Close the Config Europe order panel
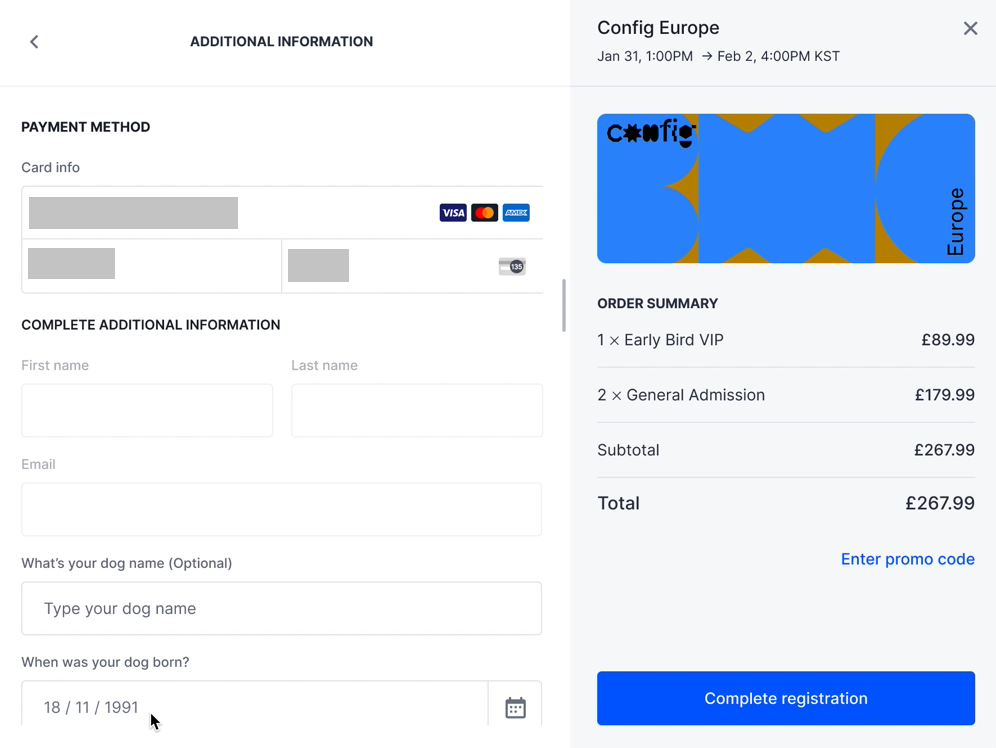Screen dimensions: 996x748 click(x=970, y=28)
